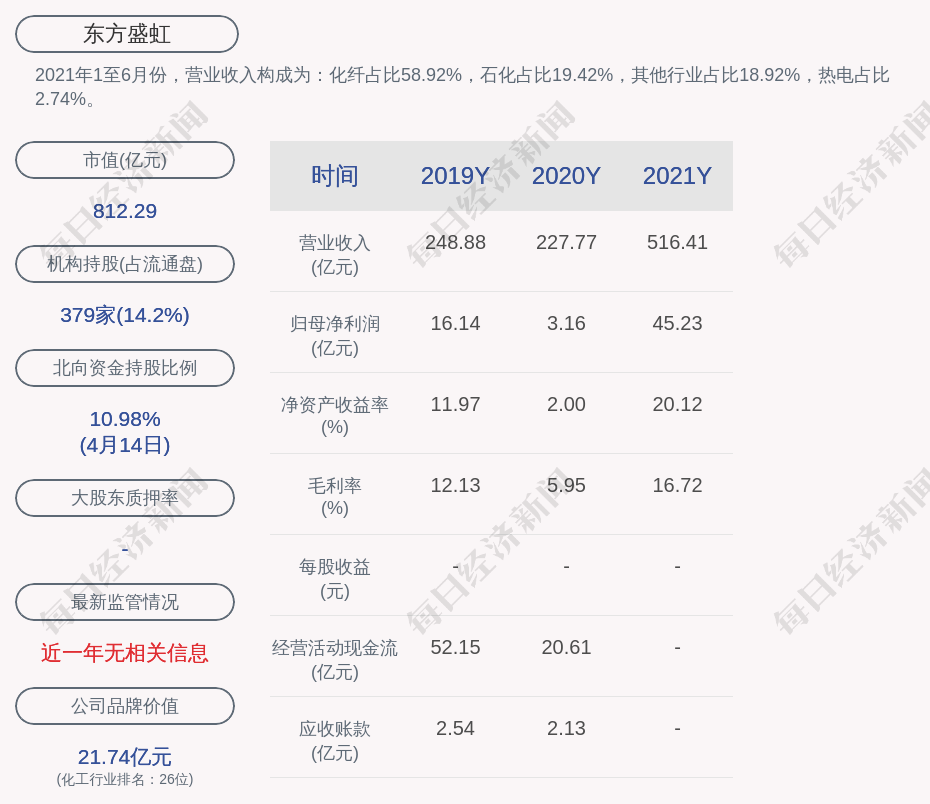
Task: Select the 2019 gross margin value 12.13
Action: 456,486
